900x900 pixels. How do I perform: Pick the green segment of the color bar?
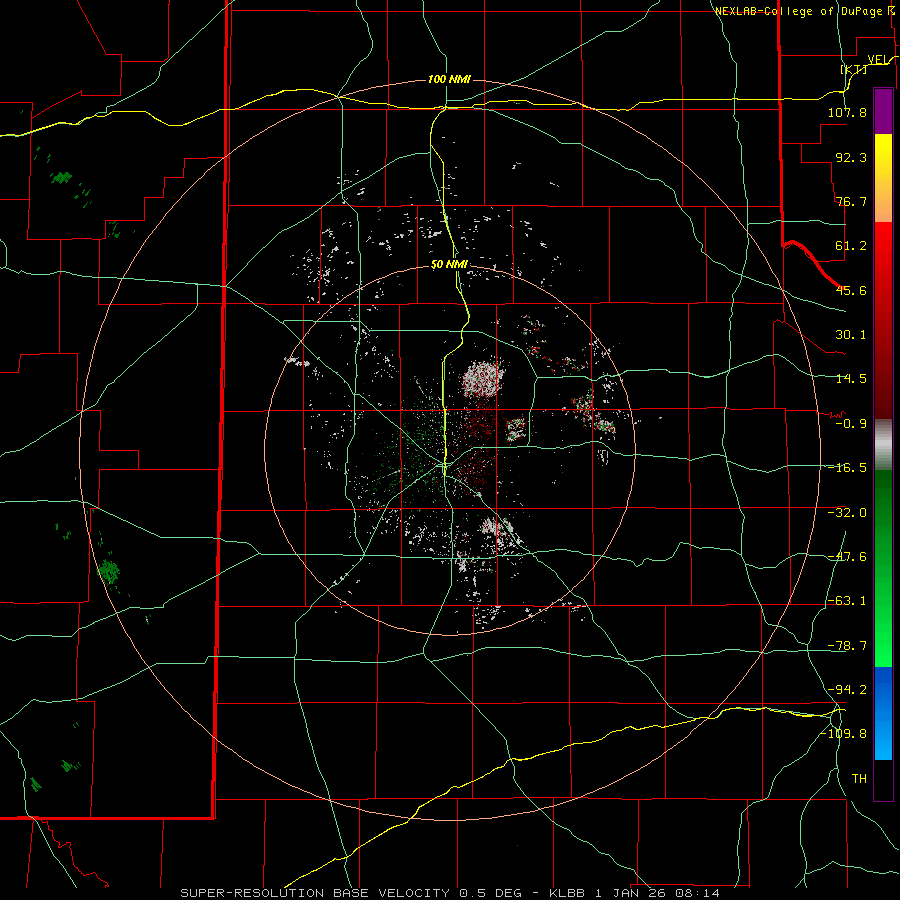click(883, 568)
